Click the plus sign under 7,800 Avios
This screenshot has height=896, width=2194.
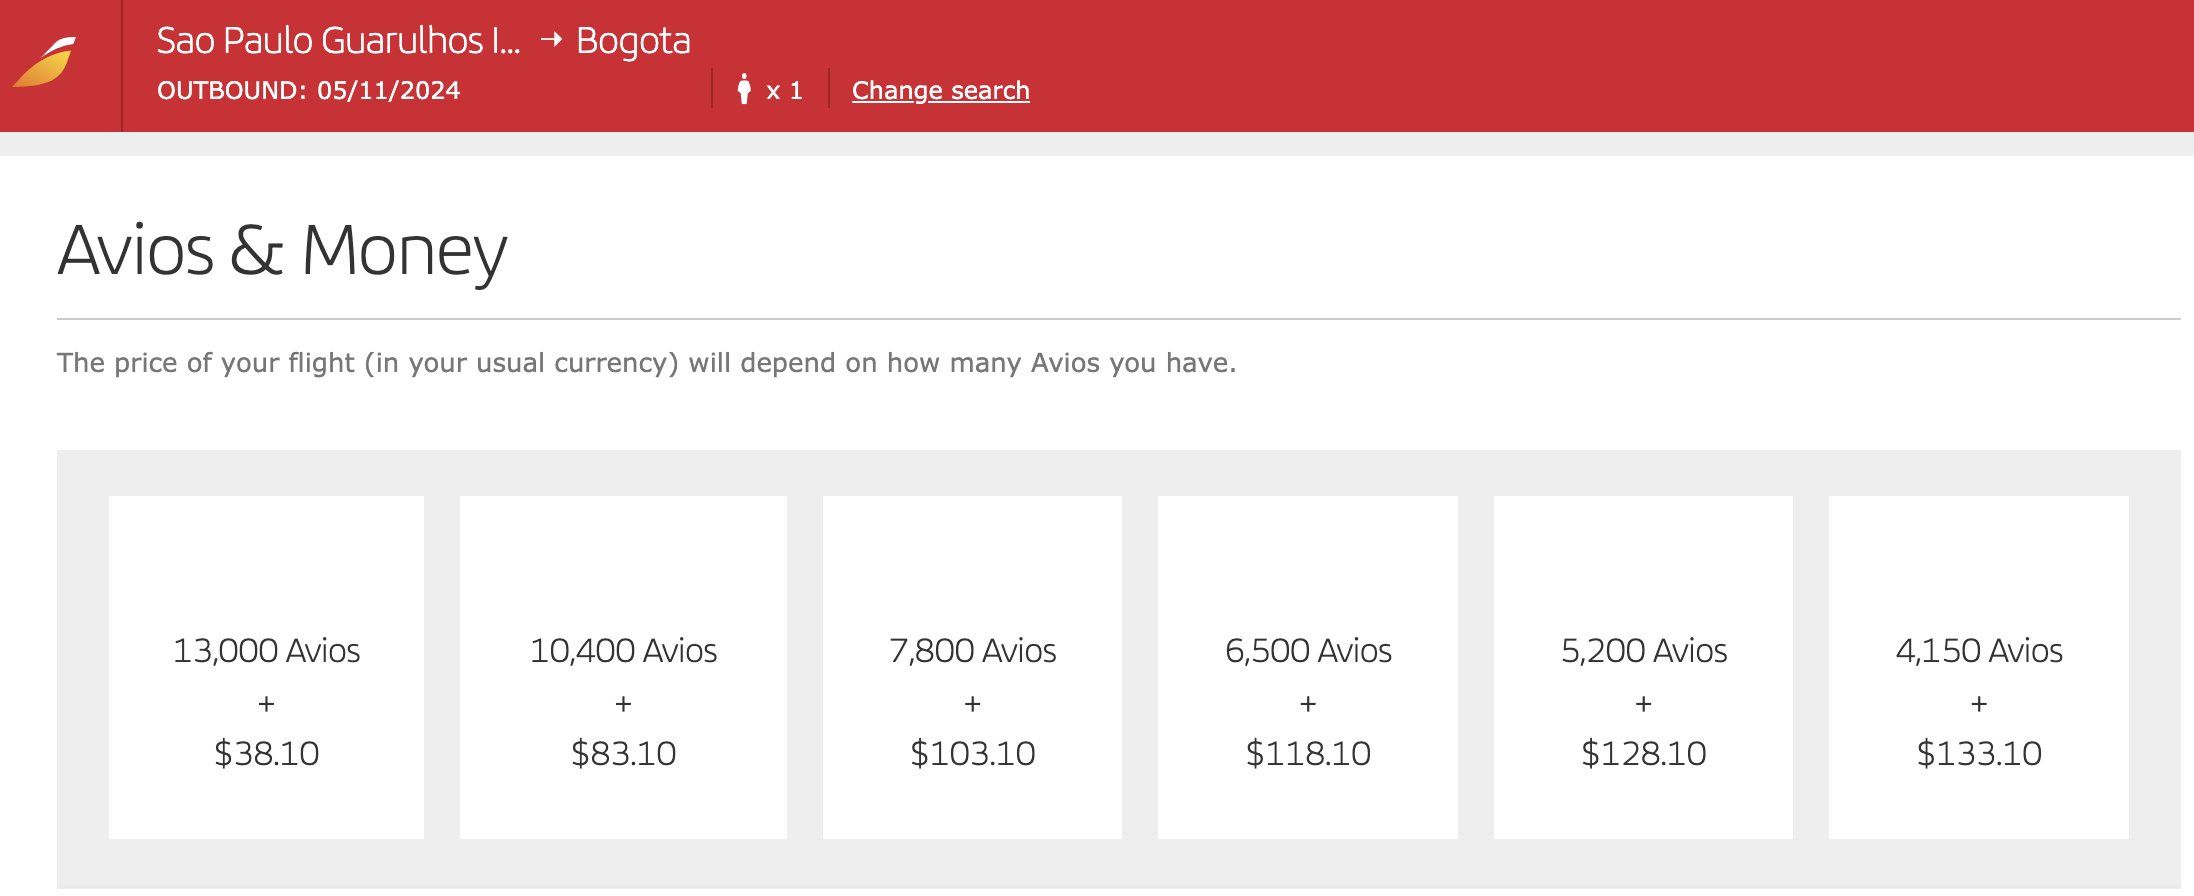click(972, 704)
